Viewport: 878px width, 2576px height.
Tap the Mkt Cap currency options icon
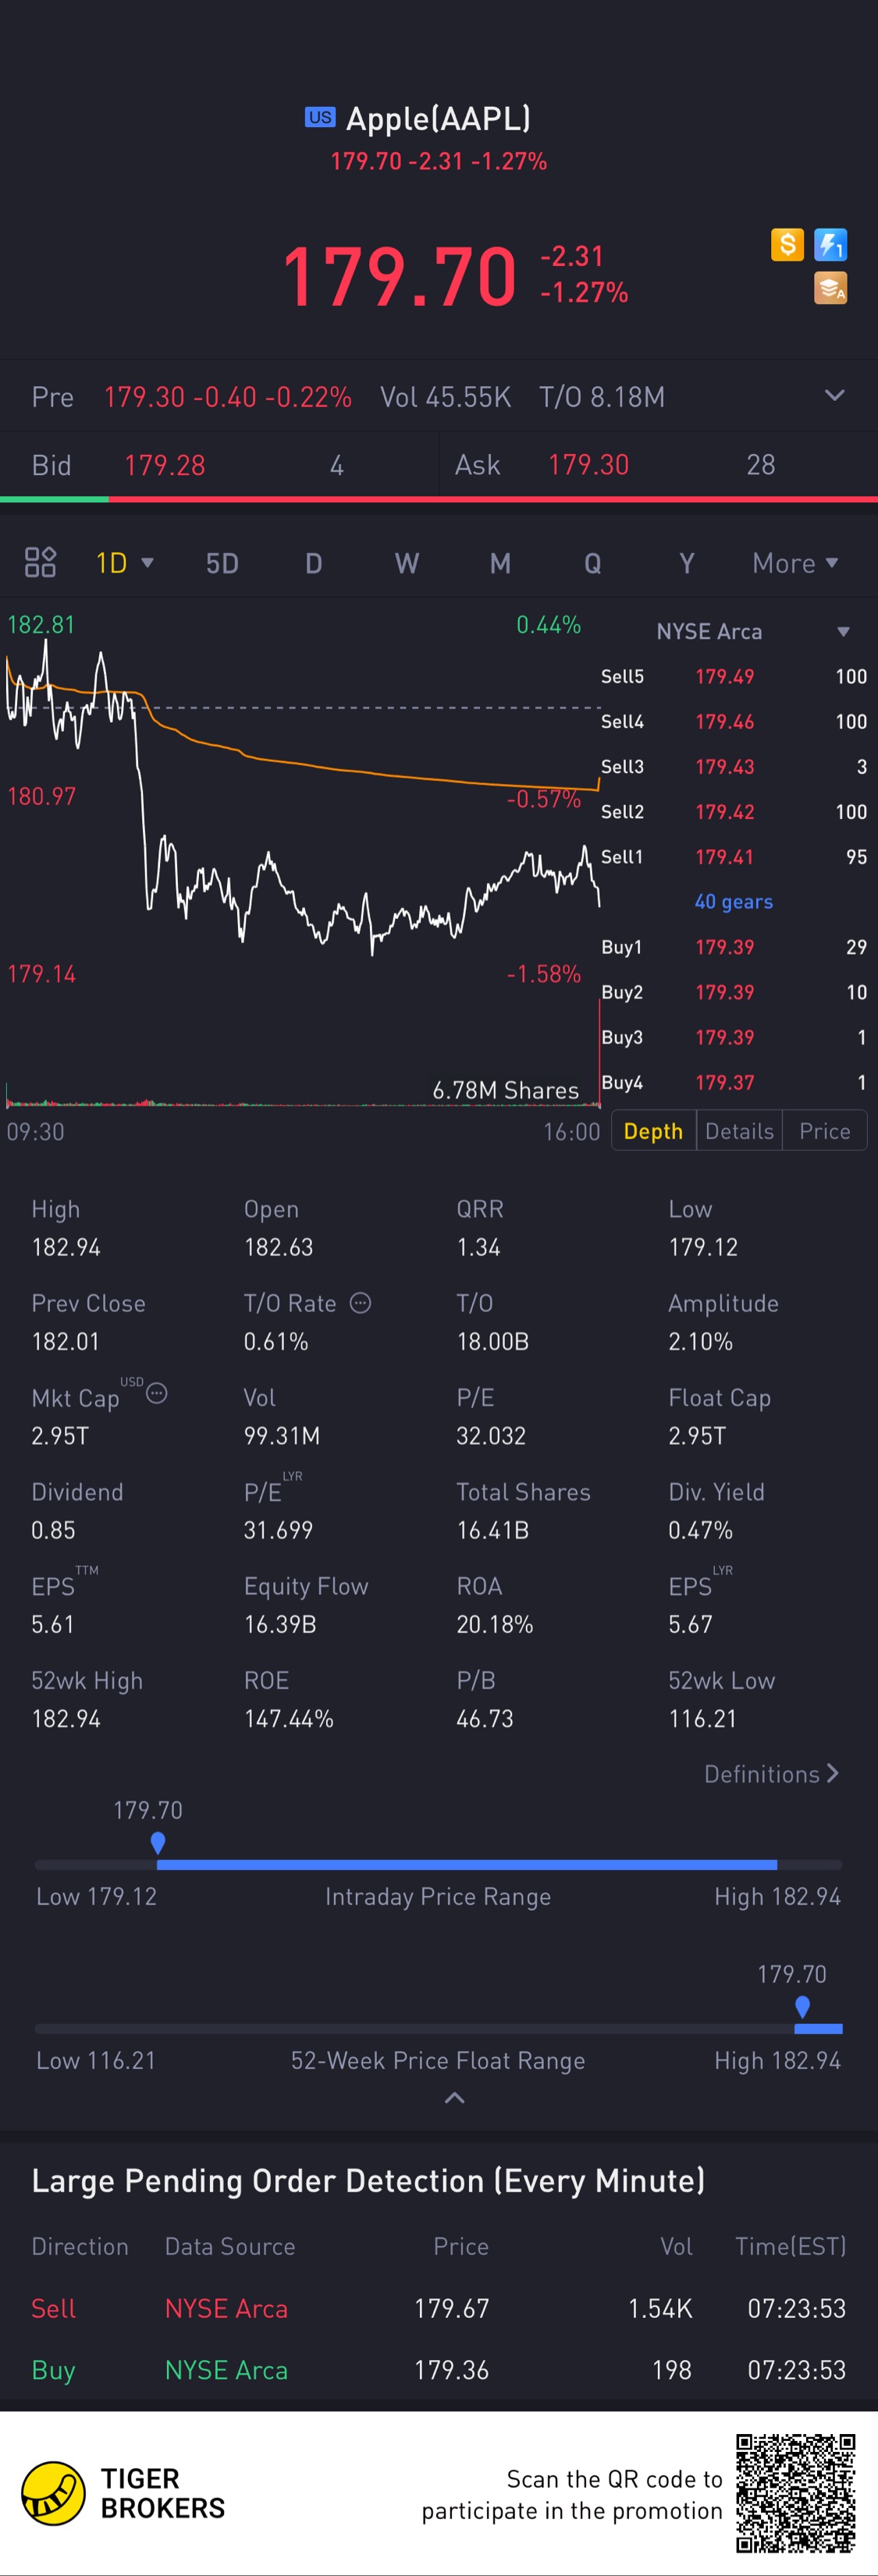point(157,1393)
